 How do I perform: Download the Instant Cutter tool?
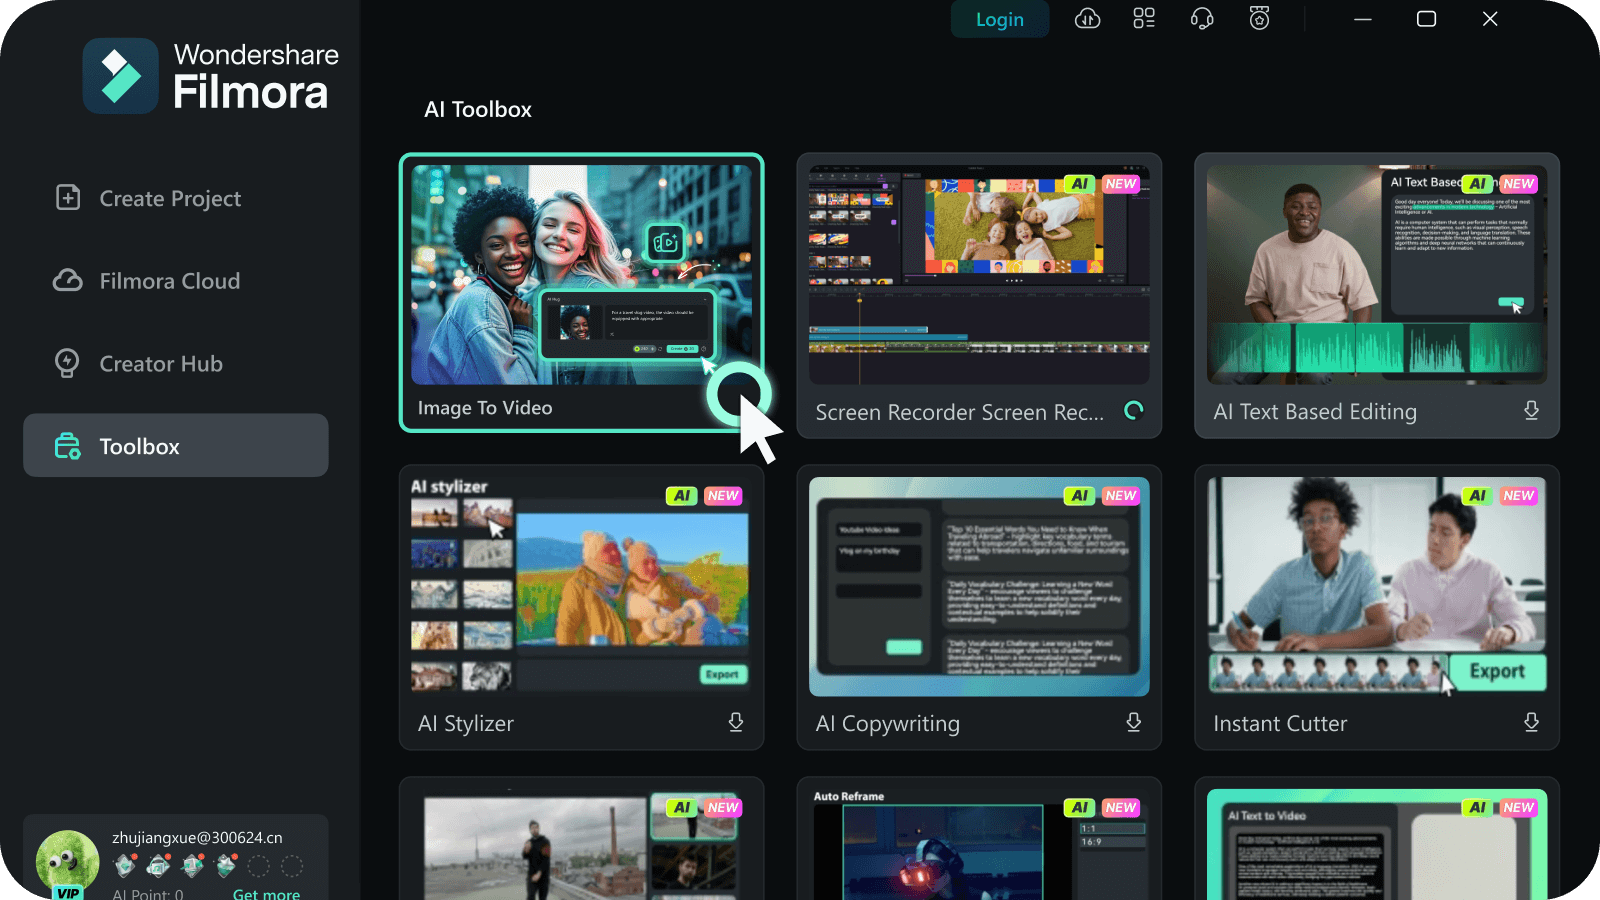click(1531, 722)
